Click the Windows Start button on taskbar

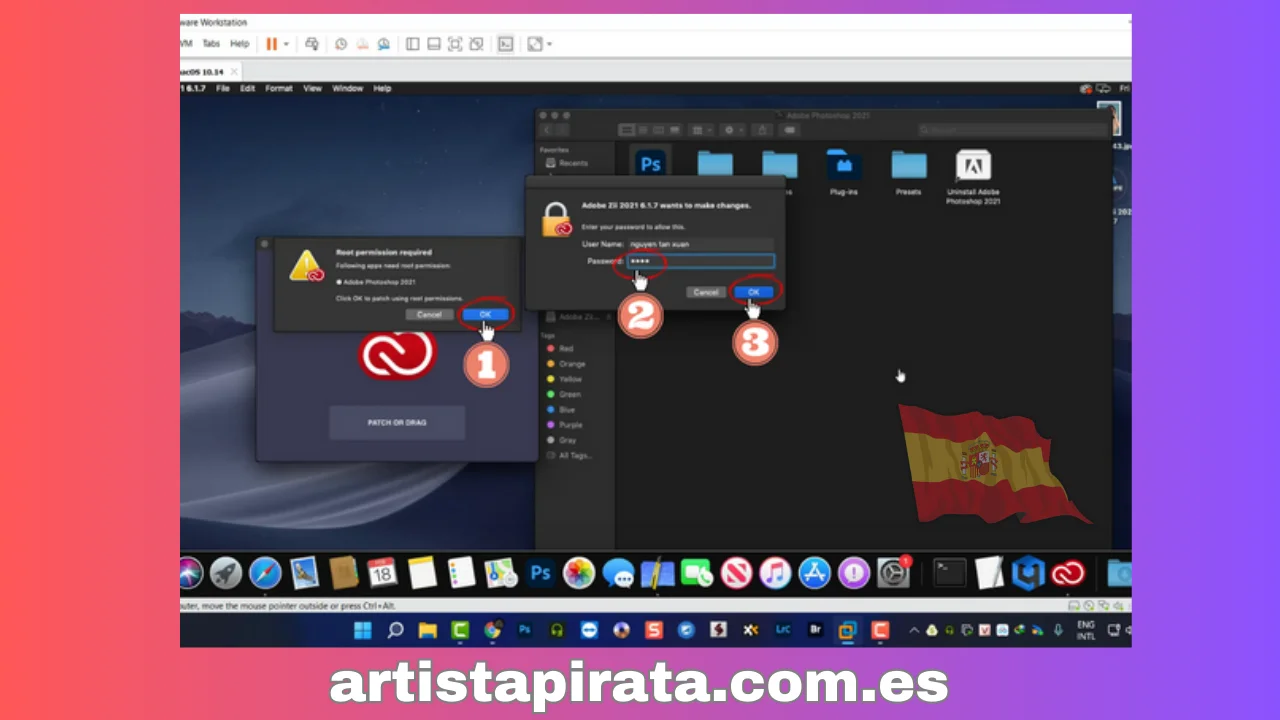[x=363, y=630]
